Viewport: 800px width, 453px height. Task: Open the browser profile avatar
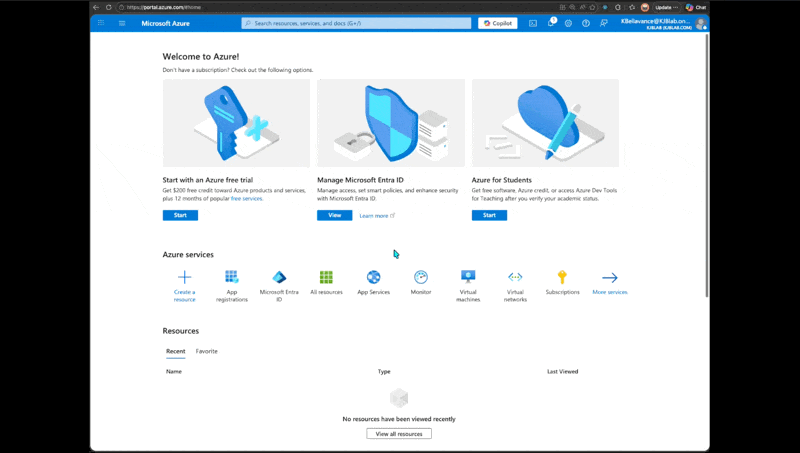pyautogui.click(x=645, y=7)
